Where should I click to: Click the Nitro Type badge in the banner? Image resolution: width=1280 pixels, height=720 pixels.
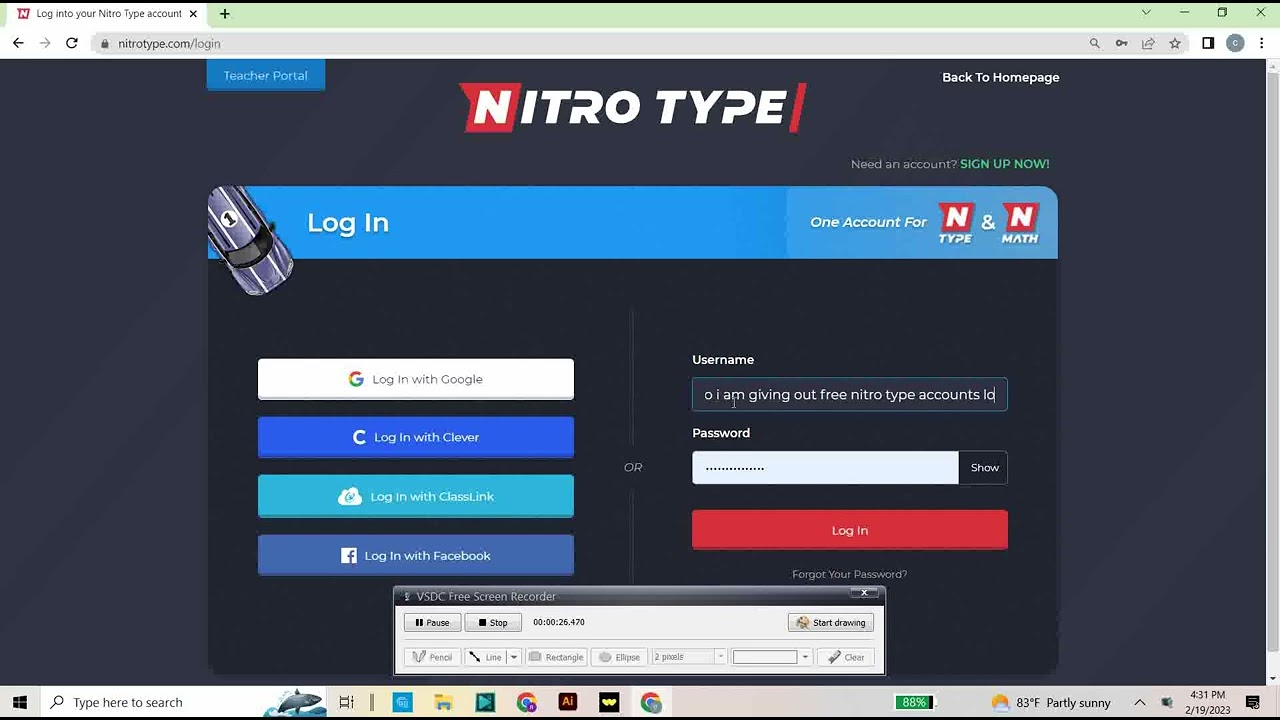click(x=956, y=224)
